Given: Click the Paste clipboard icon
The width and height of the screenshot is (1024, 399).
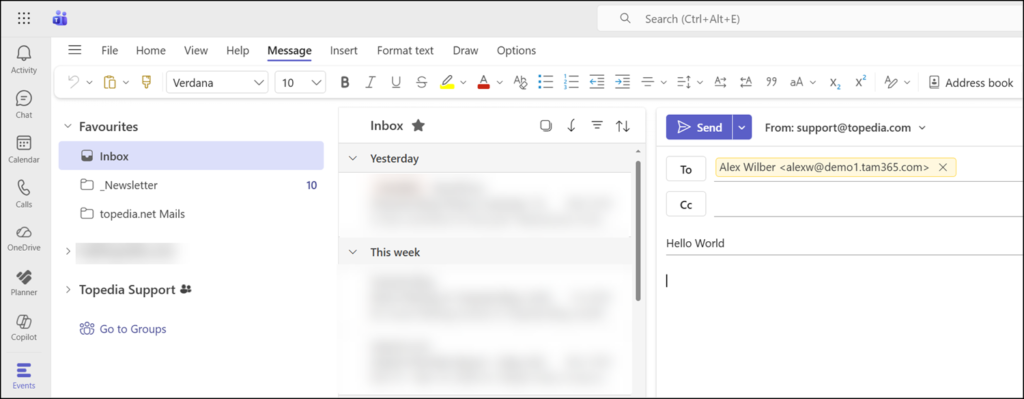Looking at the screenshot, I should [x=110, y=82].
